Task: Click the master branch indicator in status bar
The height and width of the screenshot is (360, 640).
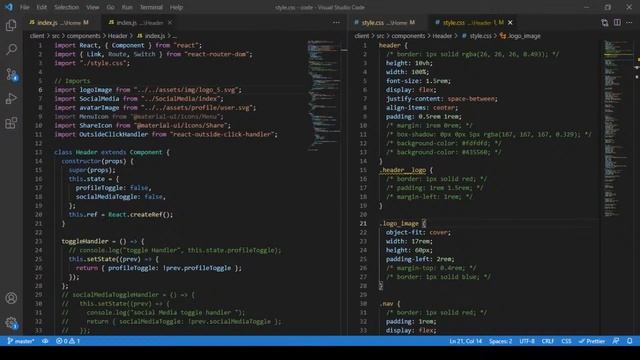Action: [x=20, y=341]
